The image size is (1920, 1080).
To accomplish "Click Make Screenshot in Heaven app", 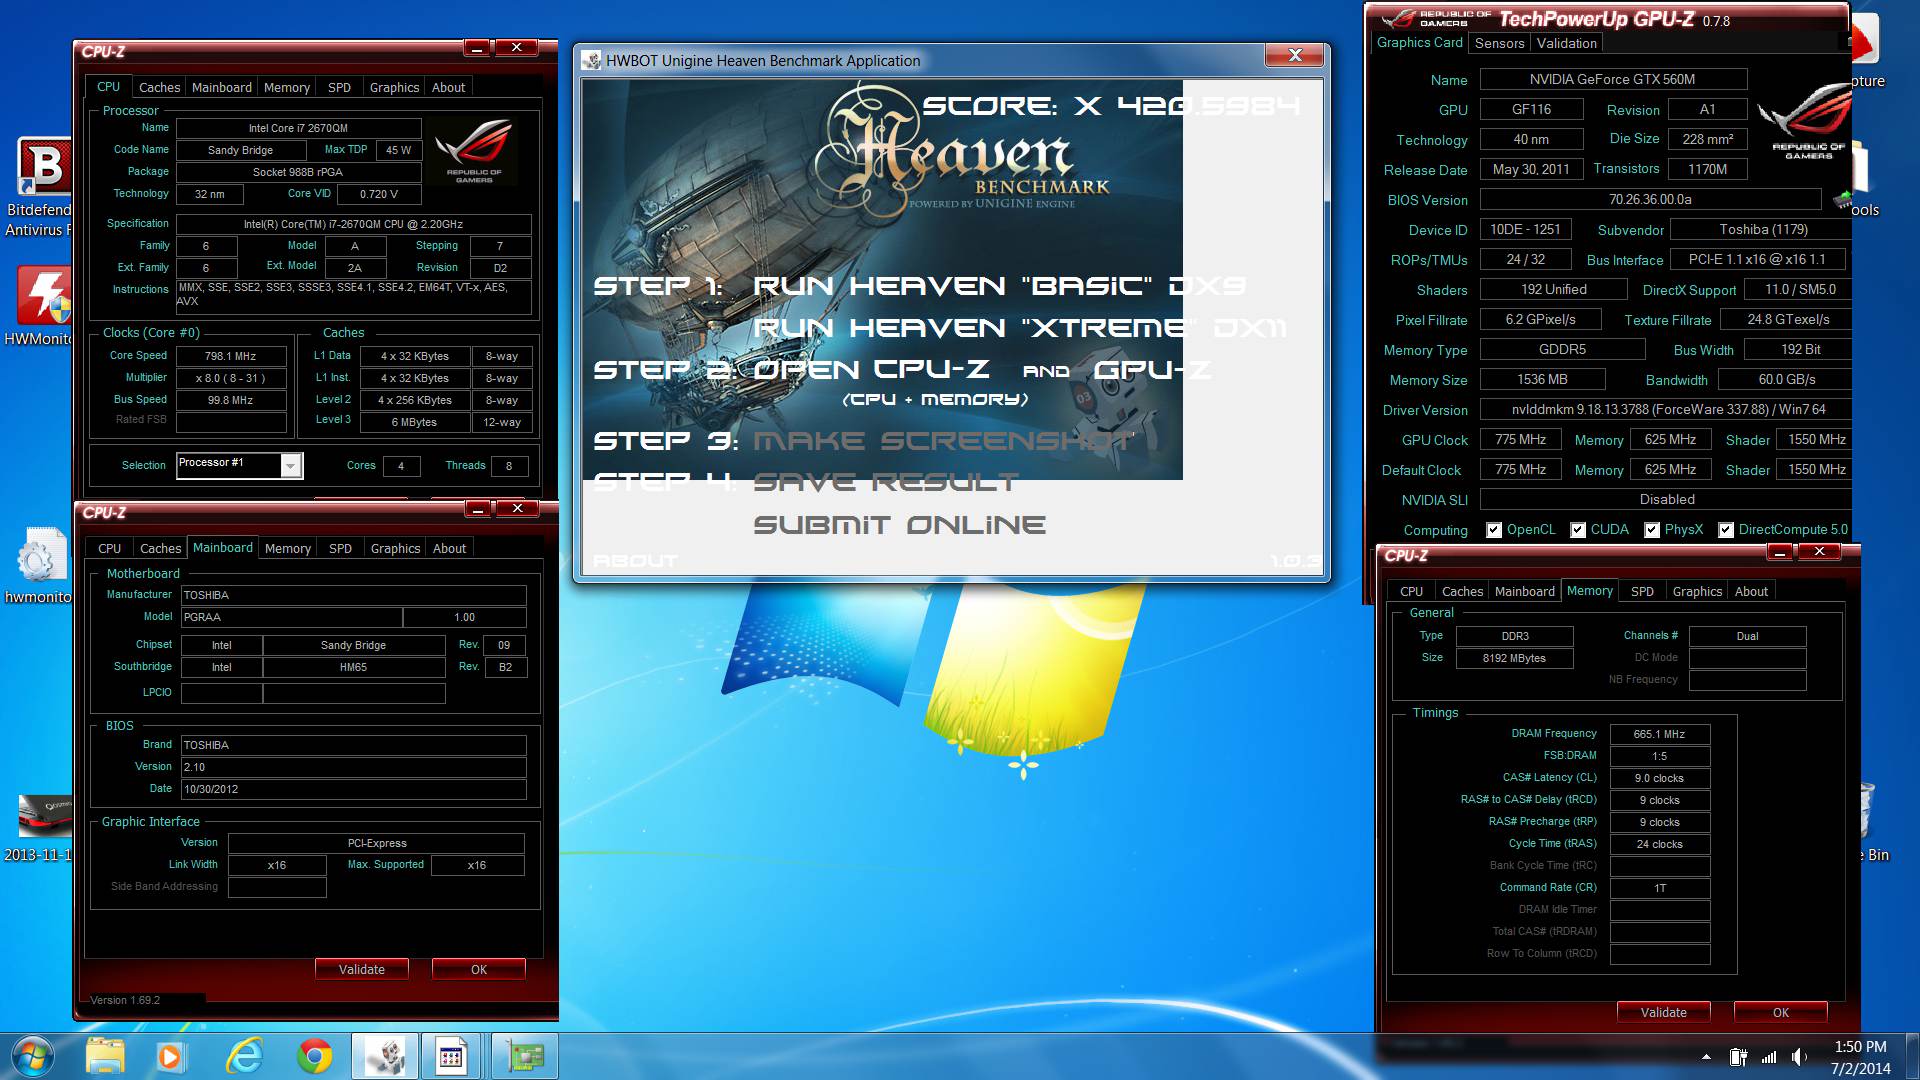I will [x=943, y=441].
